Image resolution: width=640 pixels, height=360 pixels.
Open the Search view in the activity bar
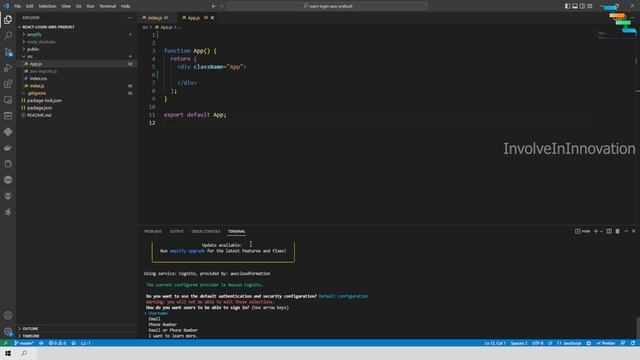pos(8,36)
